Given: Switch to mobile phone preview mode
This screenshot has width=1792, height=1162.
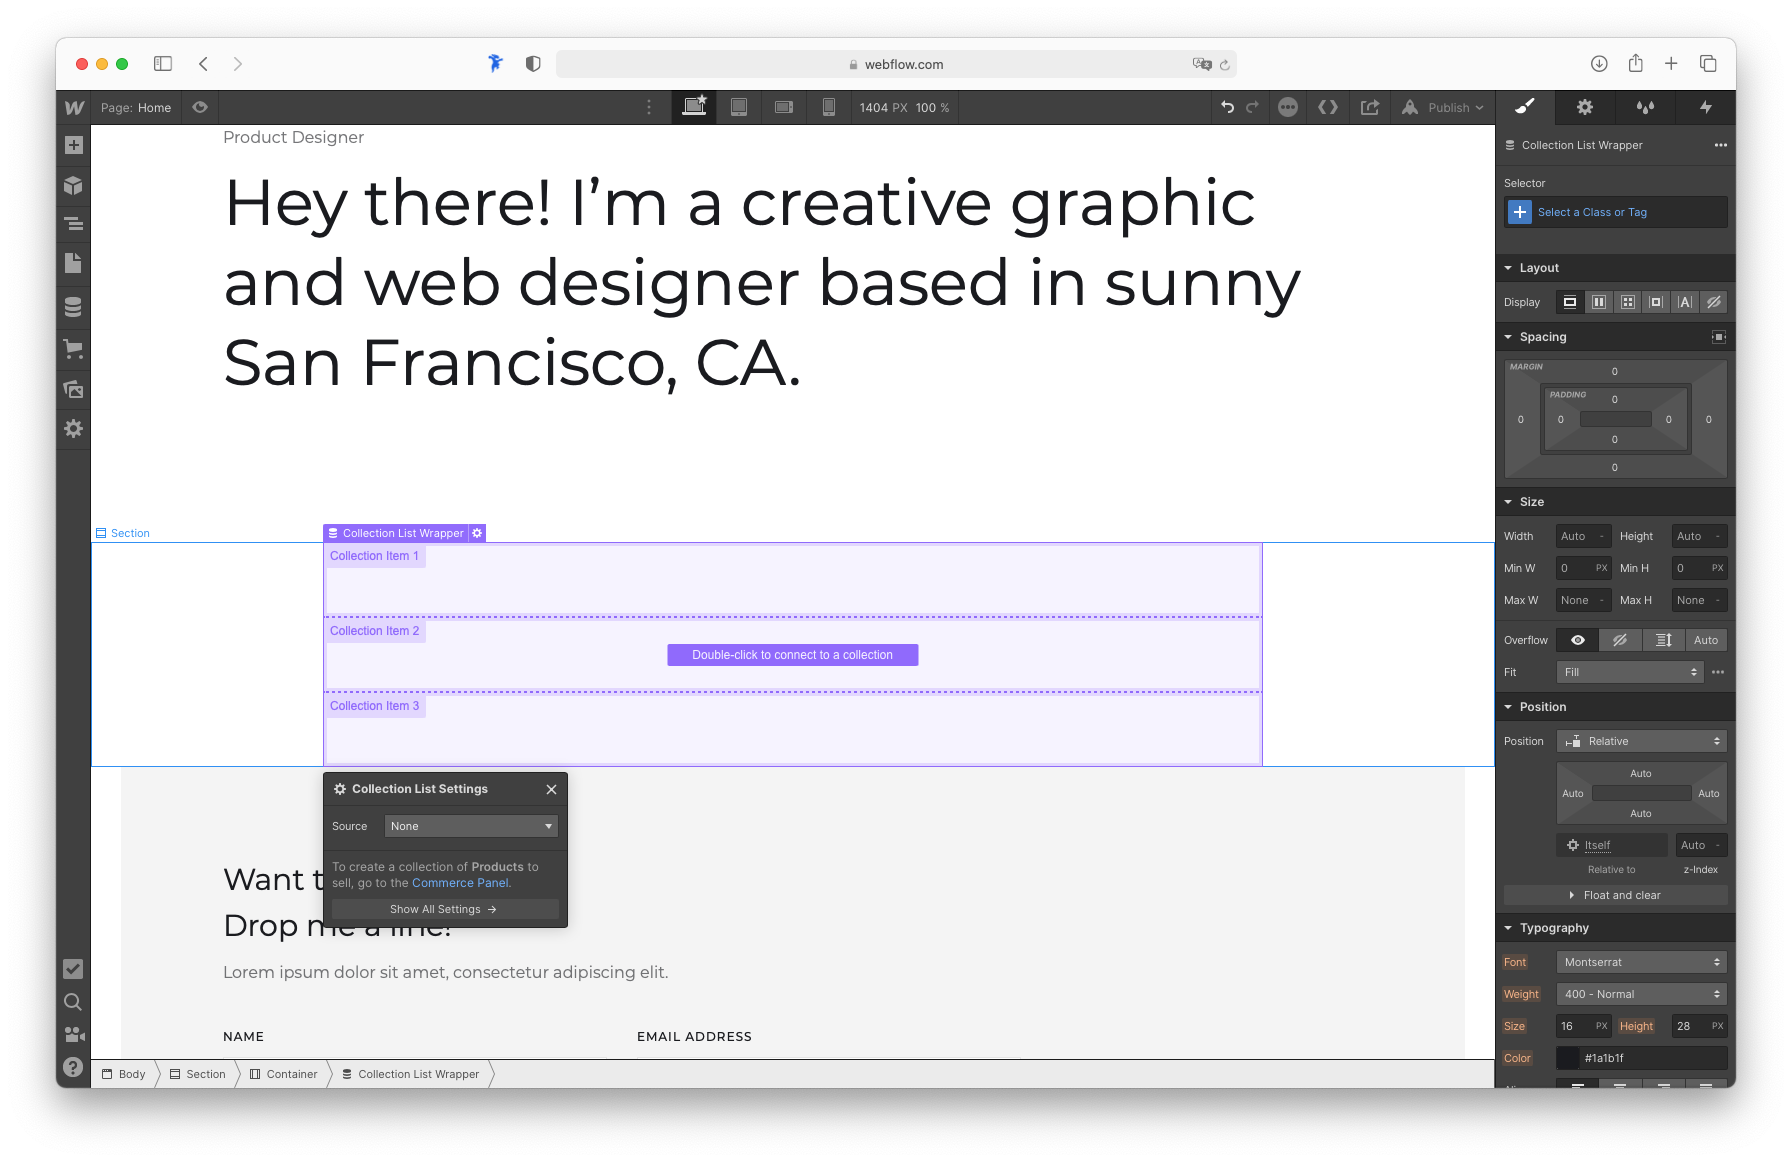Looking at the screenshot, I should point(828,107).
